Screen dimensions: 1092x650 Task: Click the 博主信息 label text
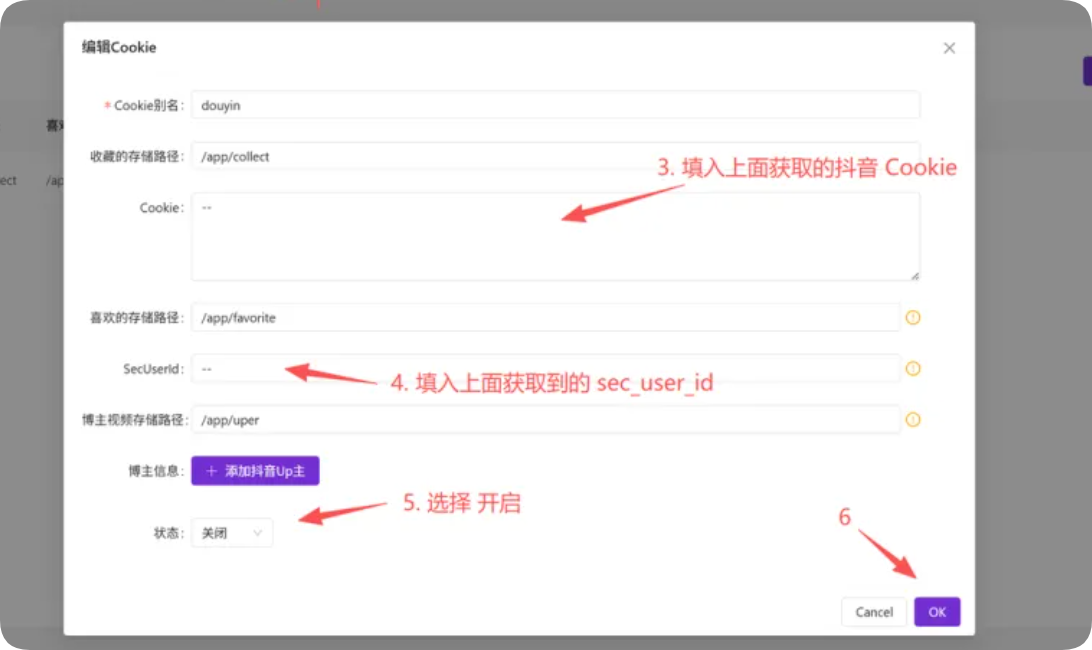[x=149, y=471]
